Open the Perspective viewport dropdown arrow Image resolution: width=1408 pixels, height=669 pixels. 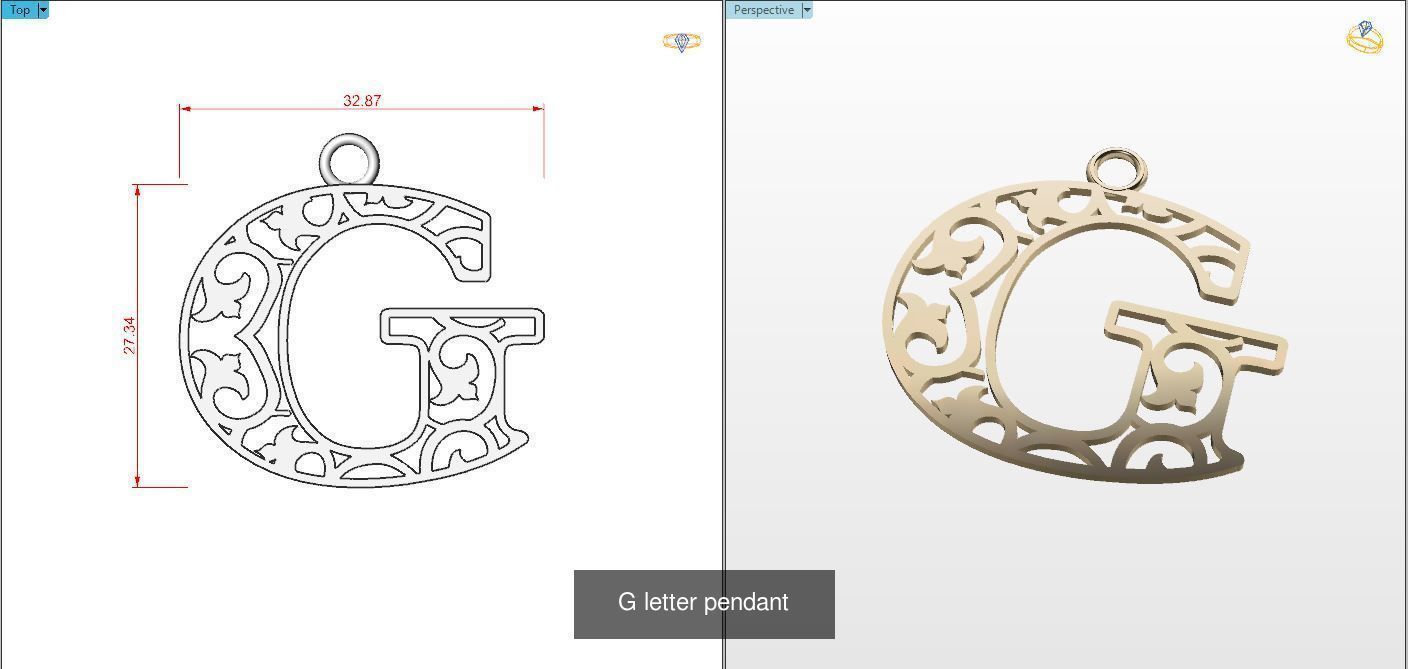tap(807, 10)
